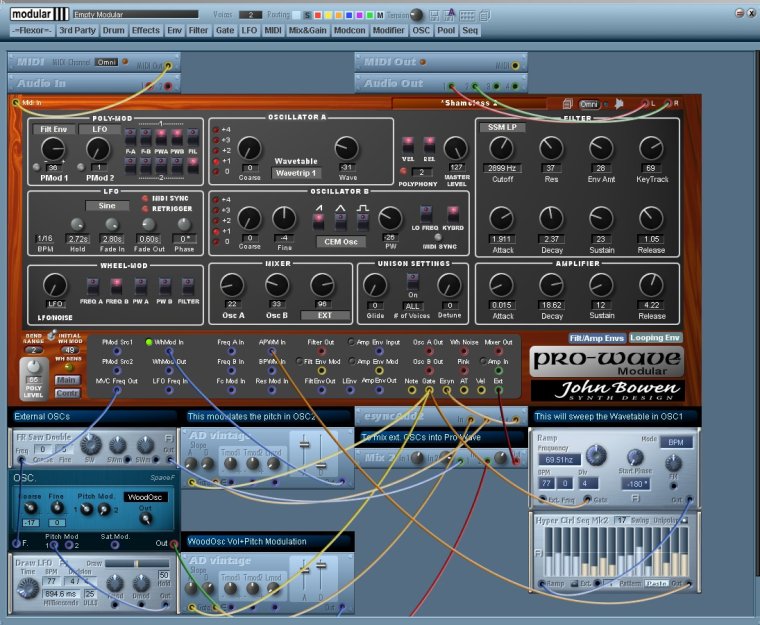Open the LFO module menu
This screenshot has height=625, width=760.
[249, 30]
